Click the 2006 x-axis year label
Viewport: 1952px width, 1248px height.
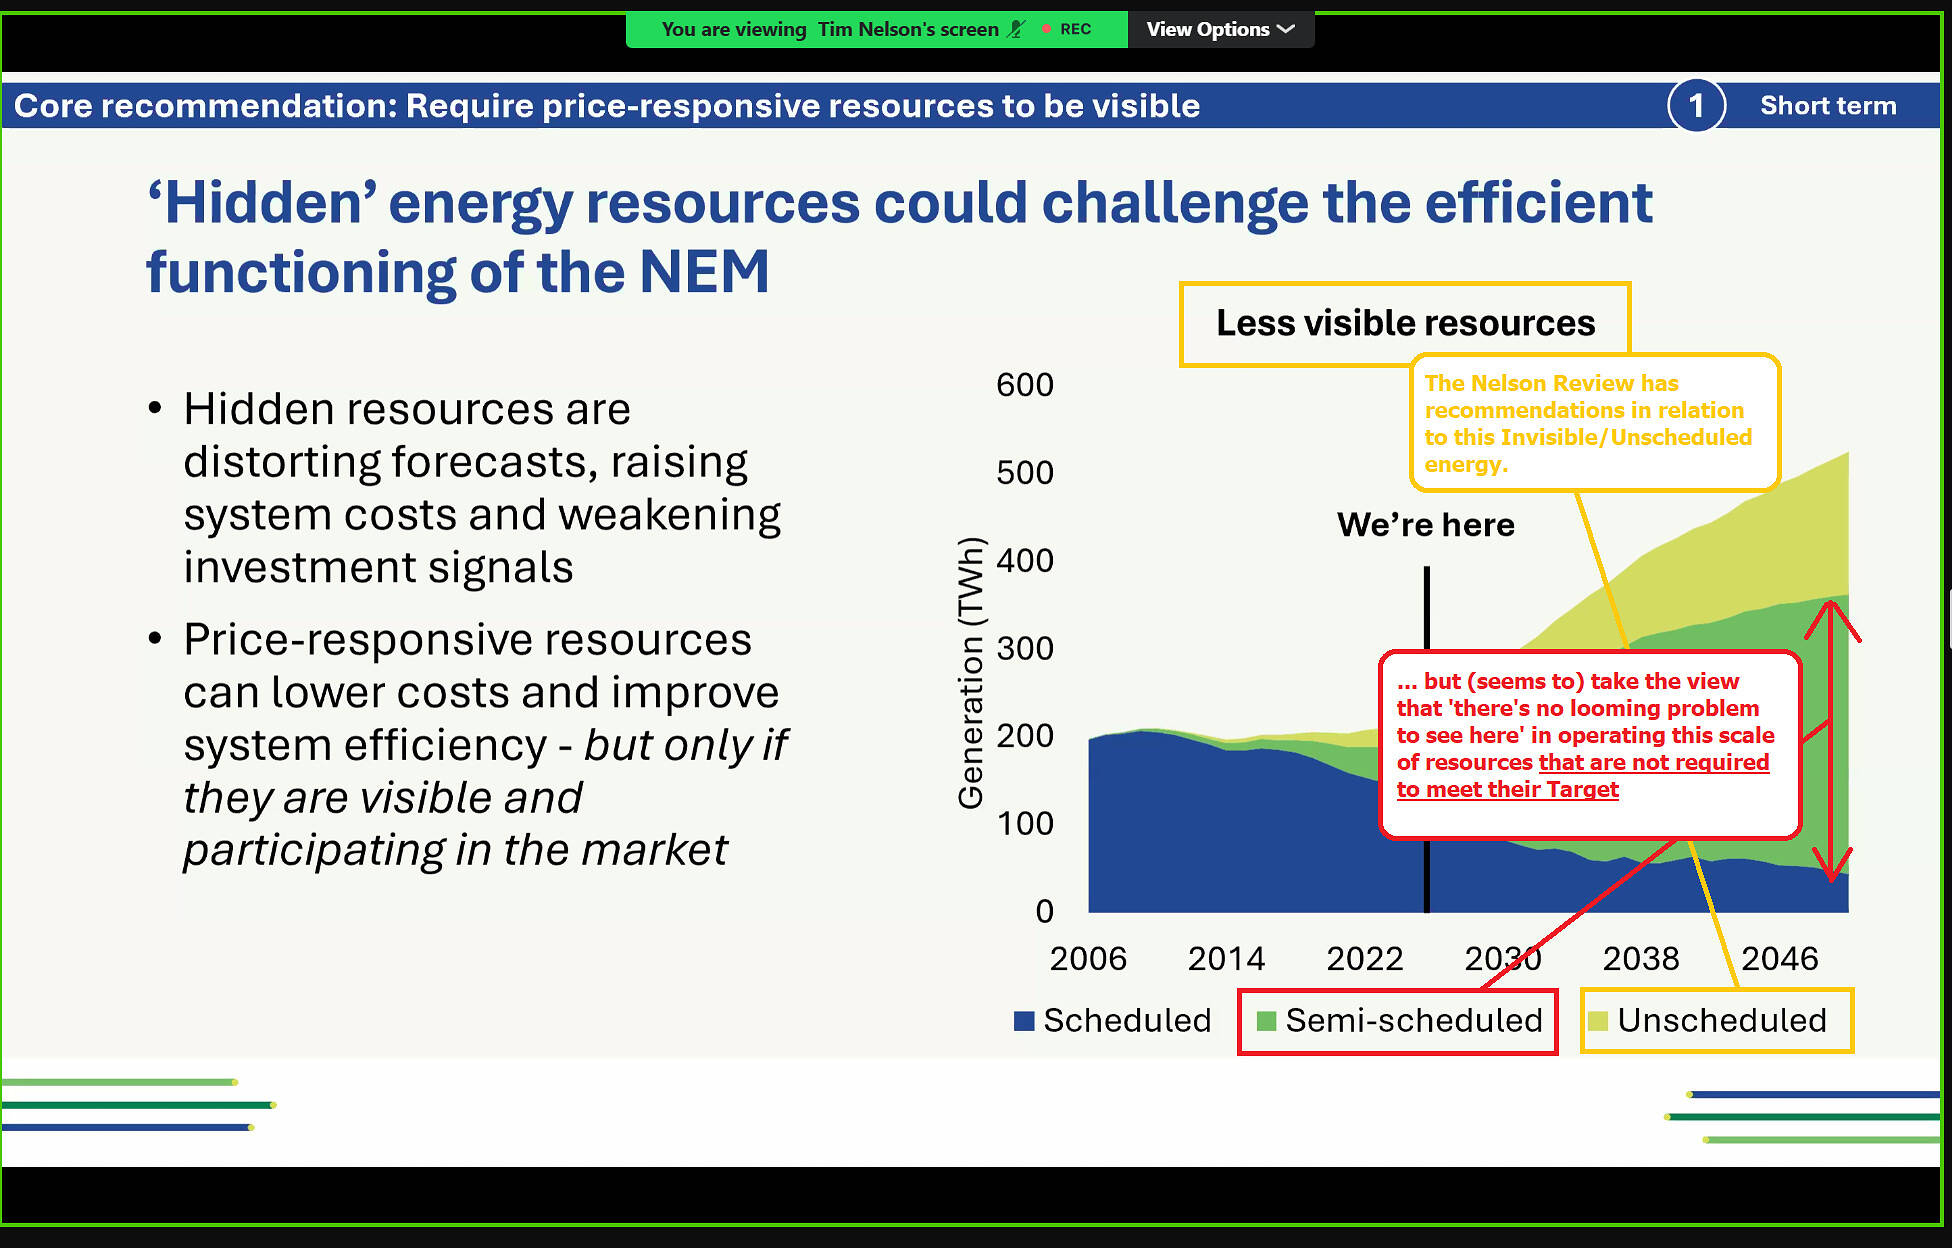(1088, 958)
